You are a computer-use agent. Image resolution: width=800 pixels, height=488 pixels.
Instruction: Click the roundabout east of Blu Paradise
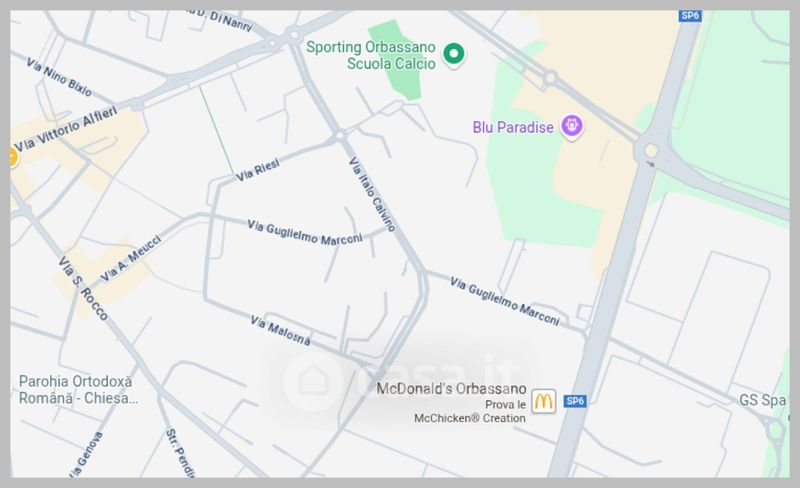(651, 151)
